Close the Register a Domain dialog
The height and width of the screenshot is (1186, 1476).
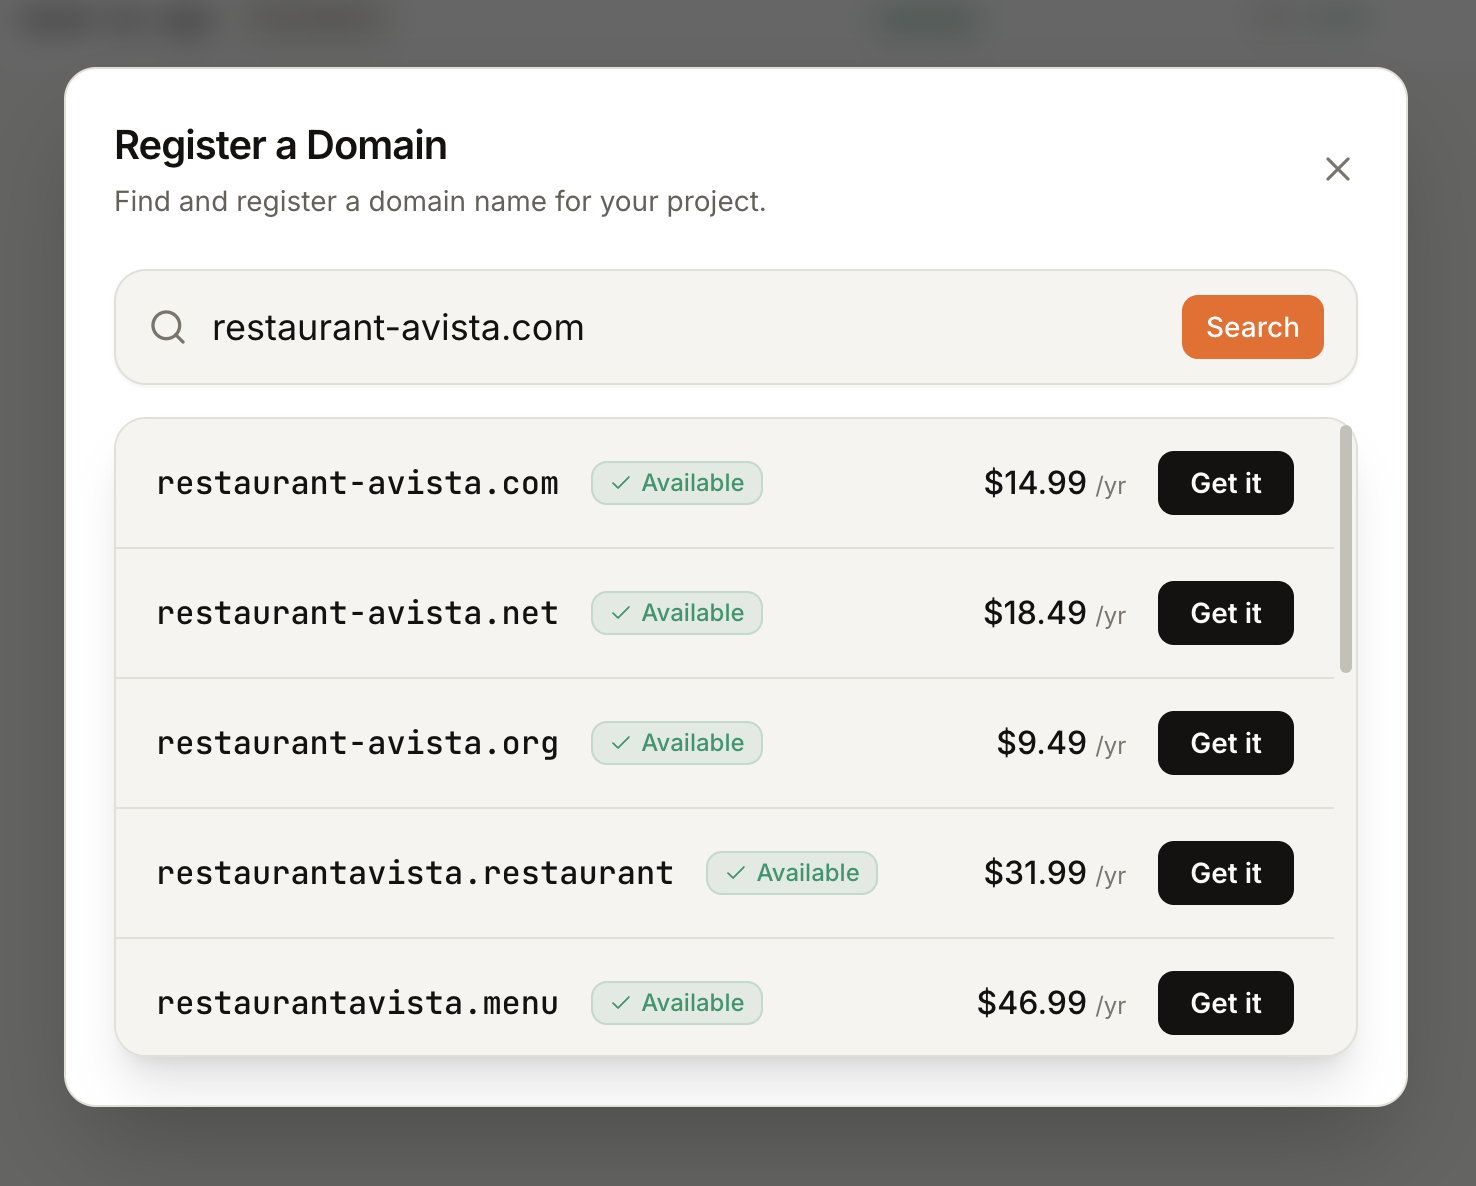pos(1337,169)
